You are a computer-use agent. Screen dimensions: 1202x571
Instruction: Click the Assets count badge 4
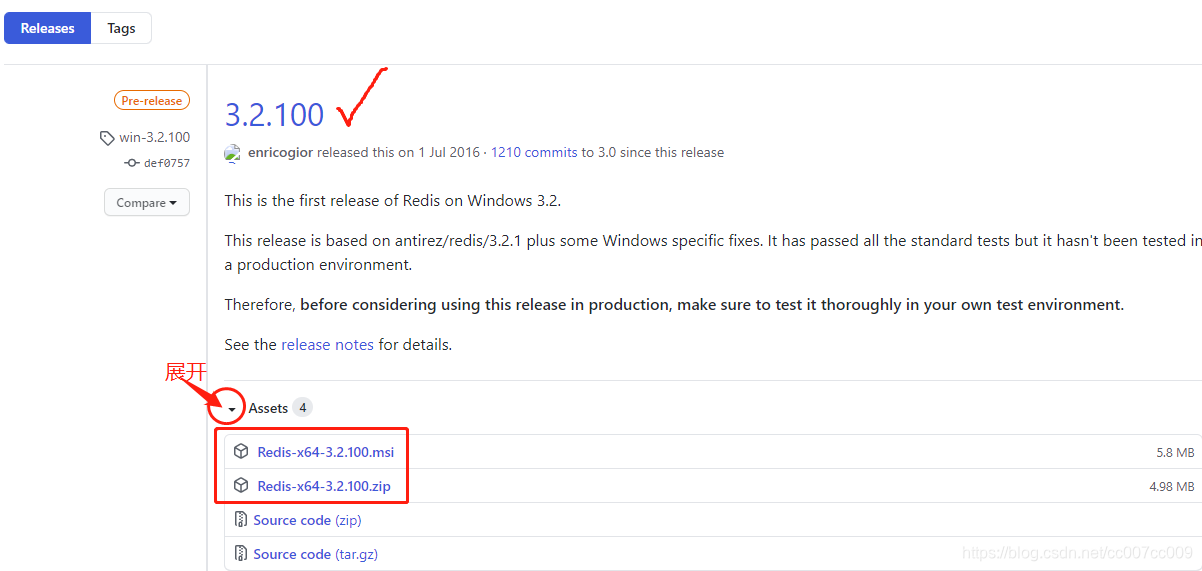point(302,407)
